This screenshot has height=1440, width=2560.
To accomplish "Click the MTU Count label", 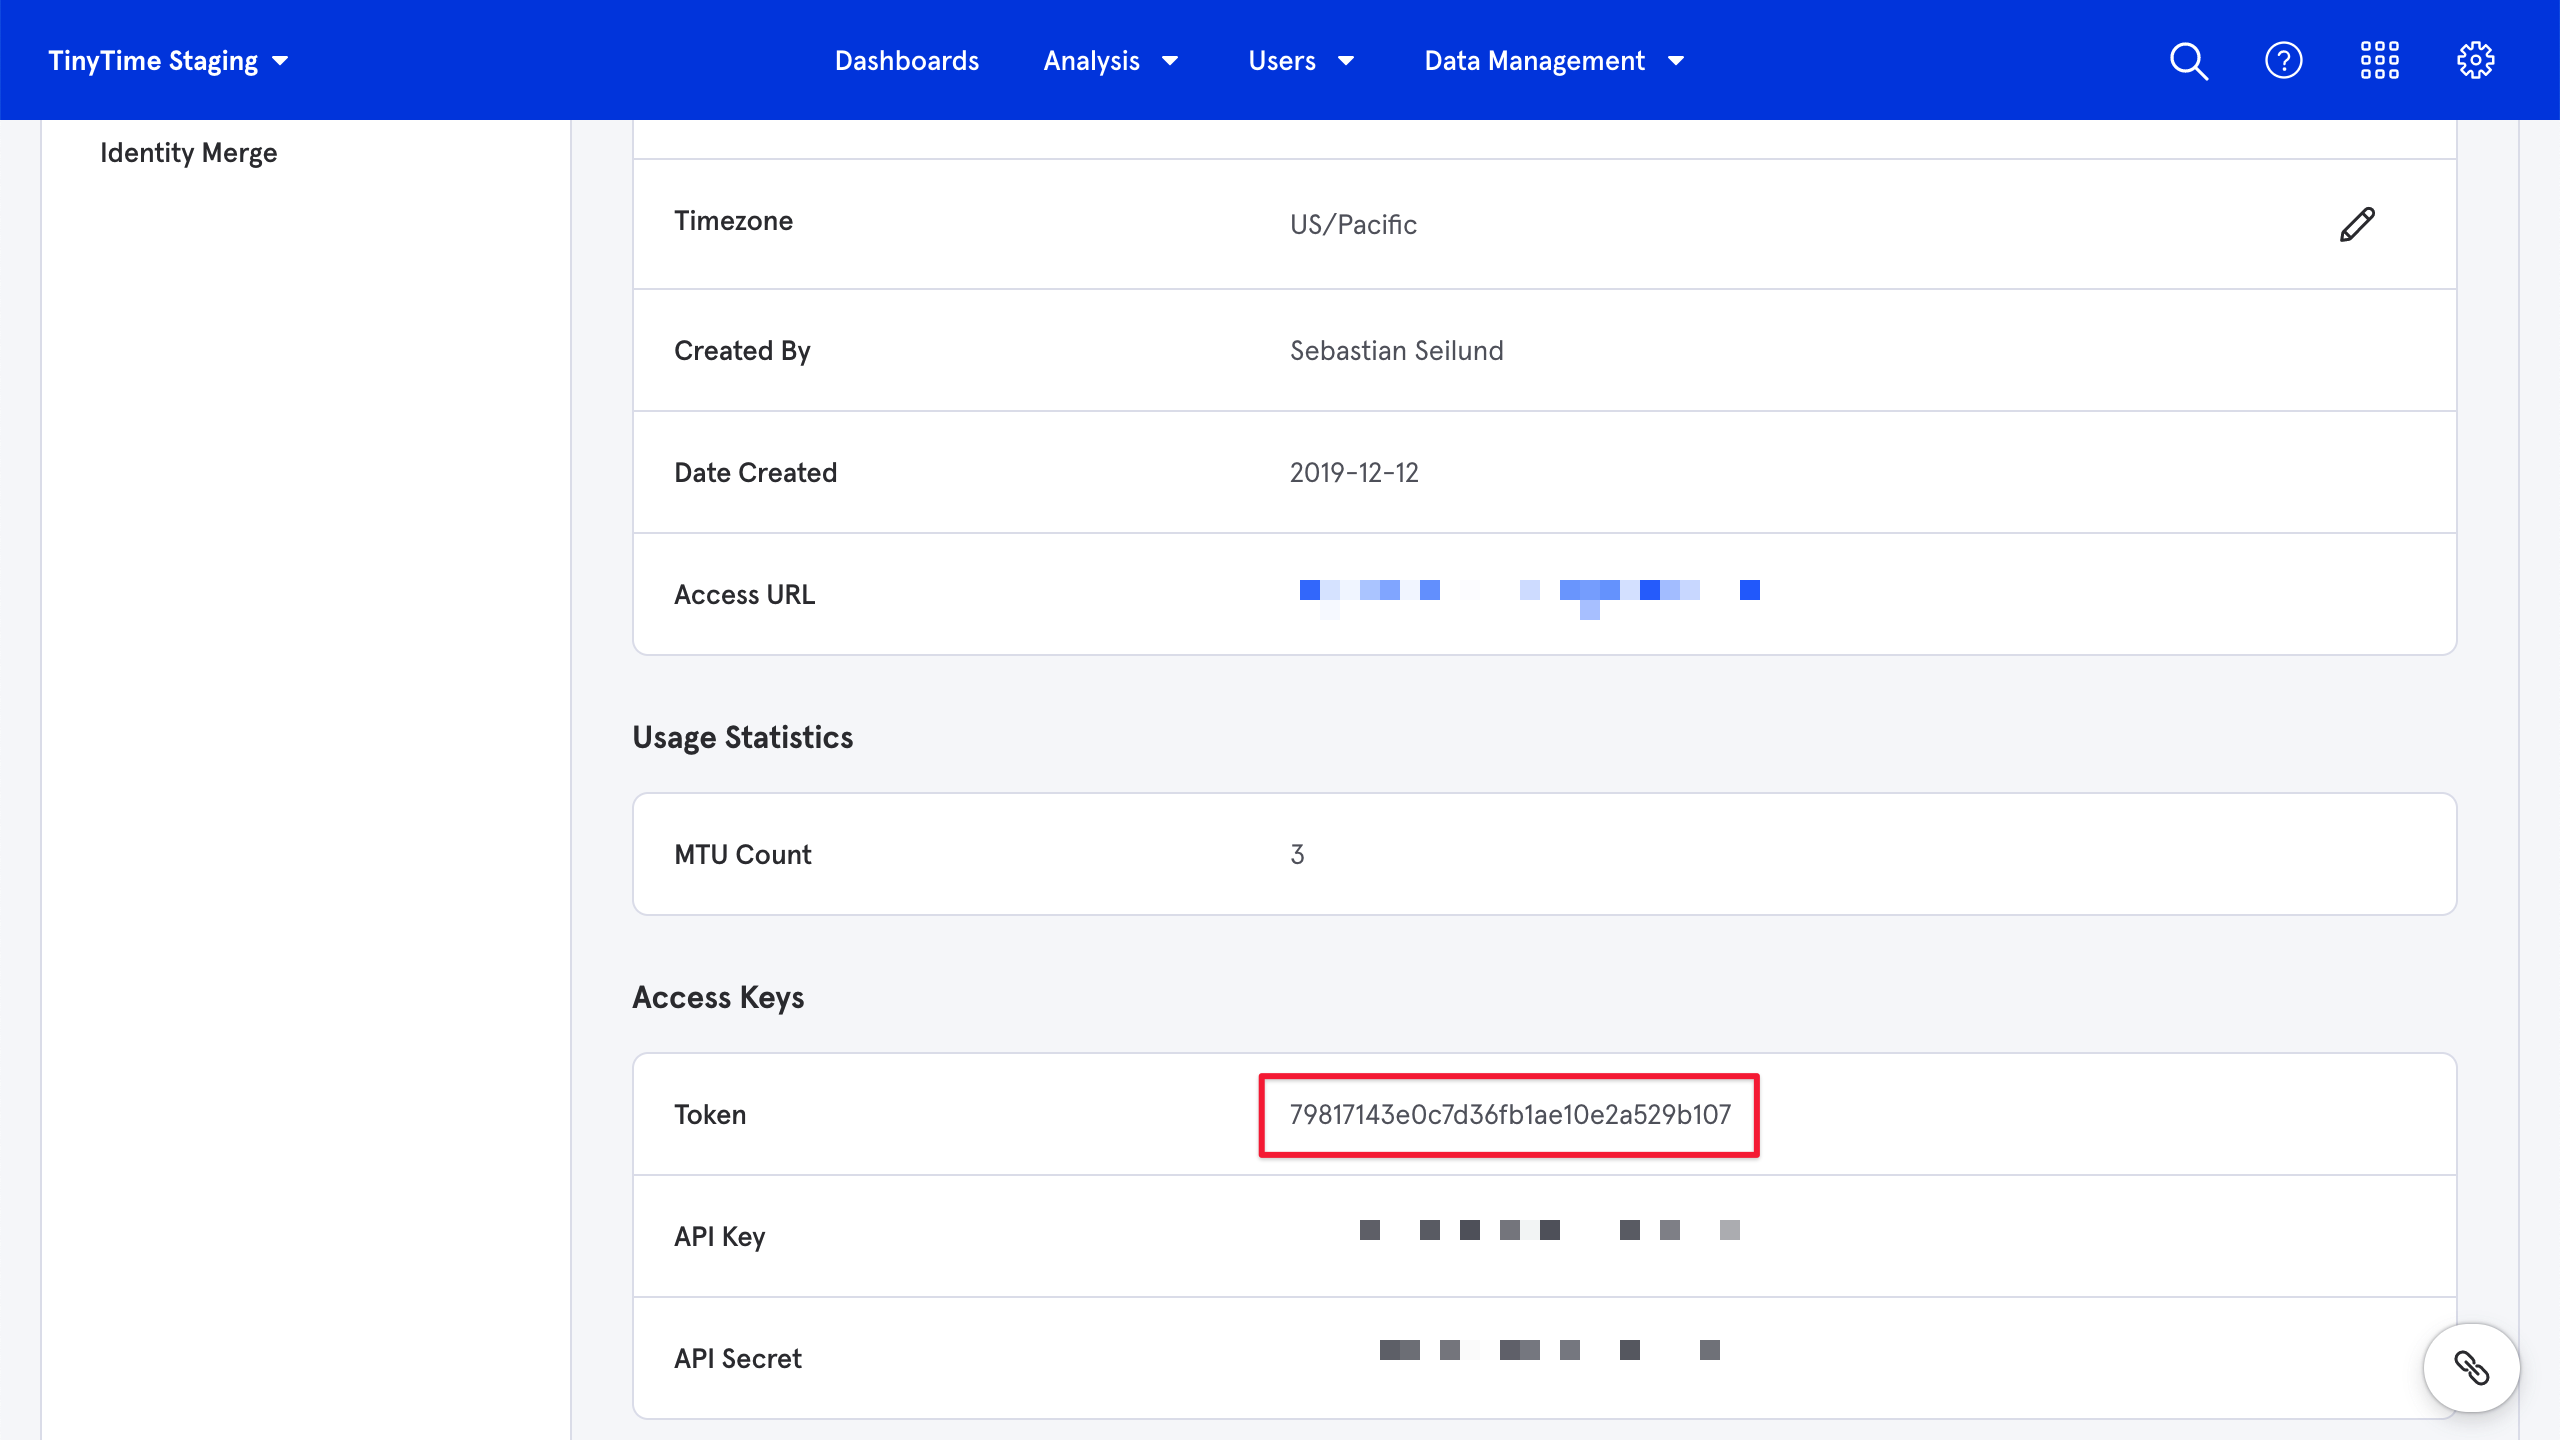I will tap(742, 855).
